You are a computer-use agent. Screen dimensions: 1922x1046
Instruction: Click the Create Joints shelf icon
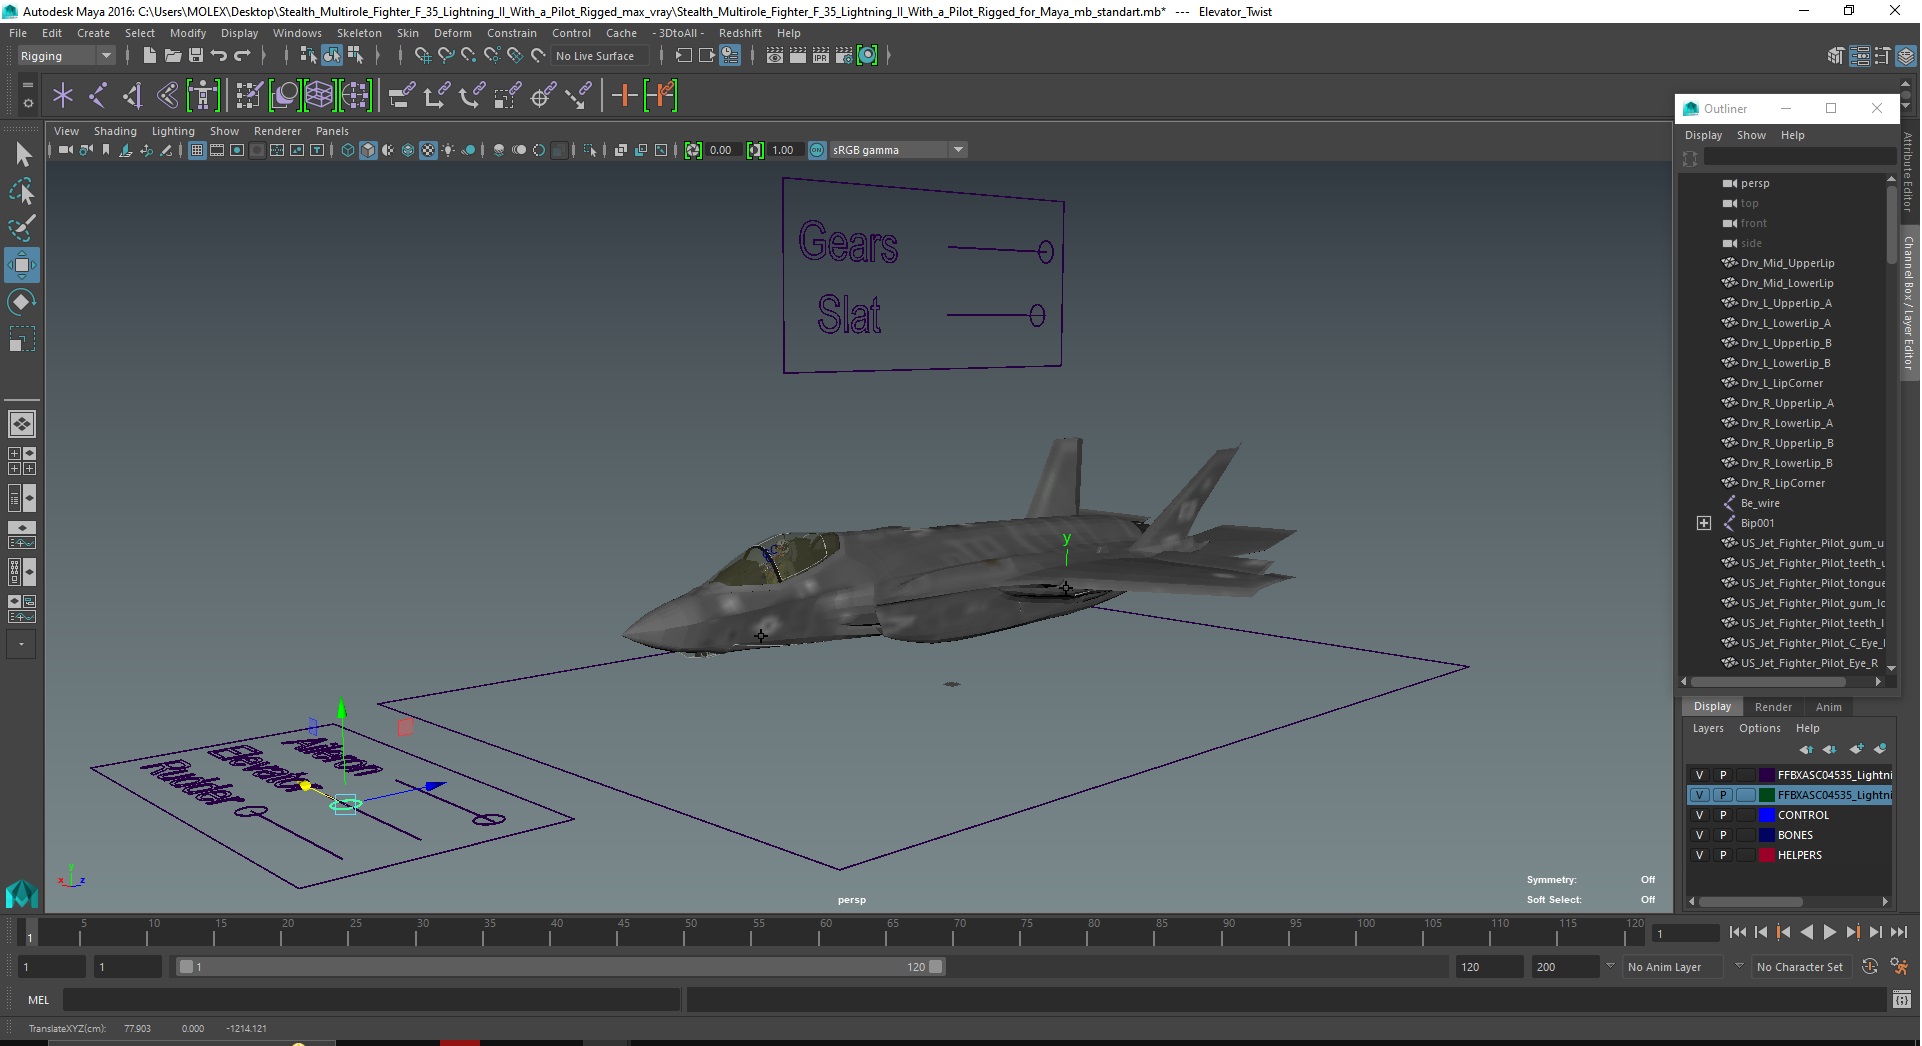click(x=98, y=96)
